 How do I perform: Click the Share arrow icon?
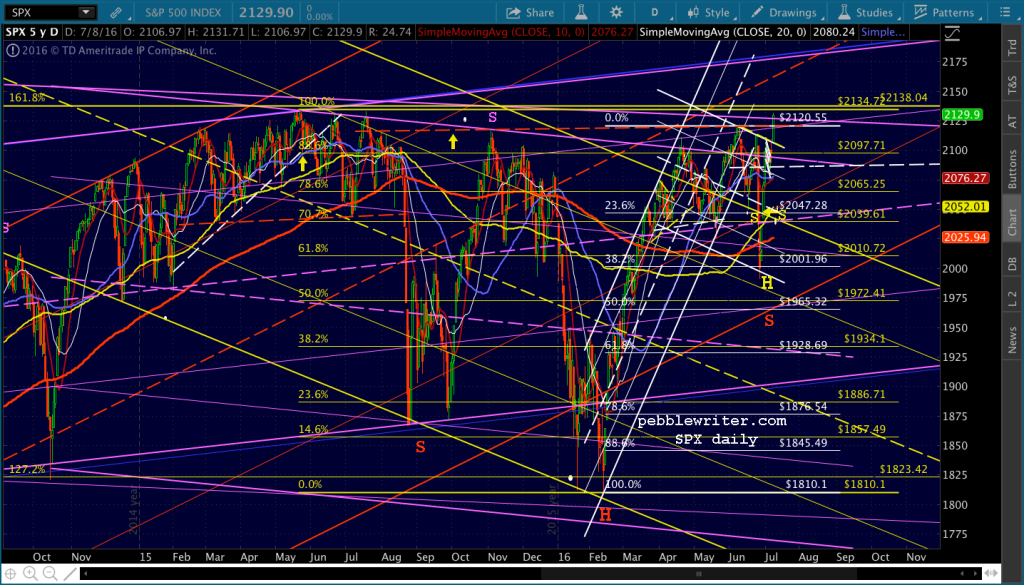click(513, 12)
